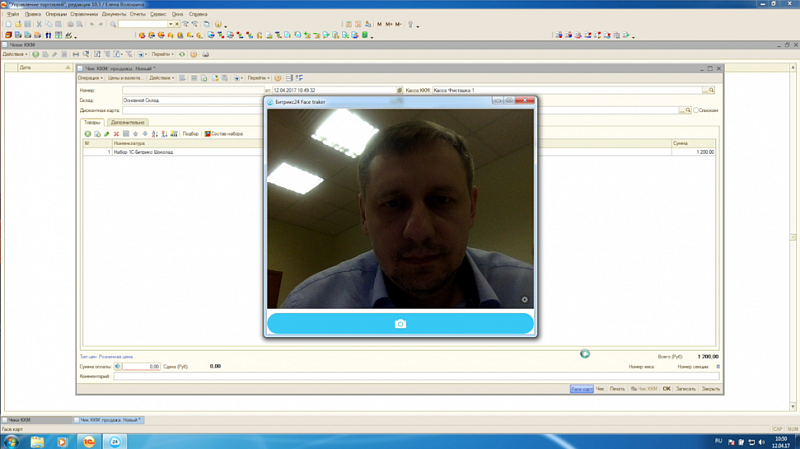Screen dimensions: 800x449
Task: Click the Номер input field
Action: pos(193,90)
